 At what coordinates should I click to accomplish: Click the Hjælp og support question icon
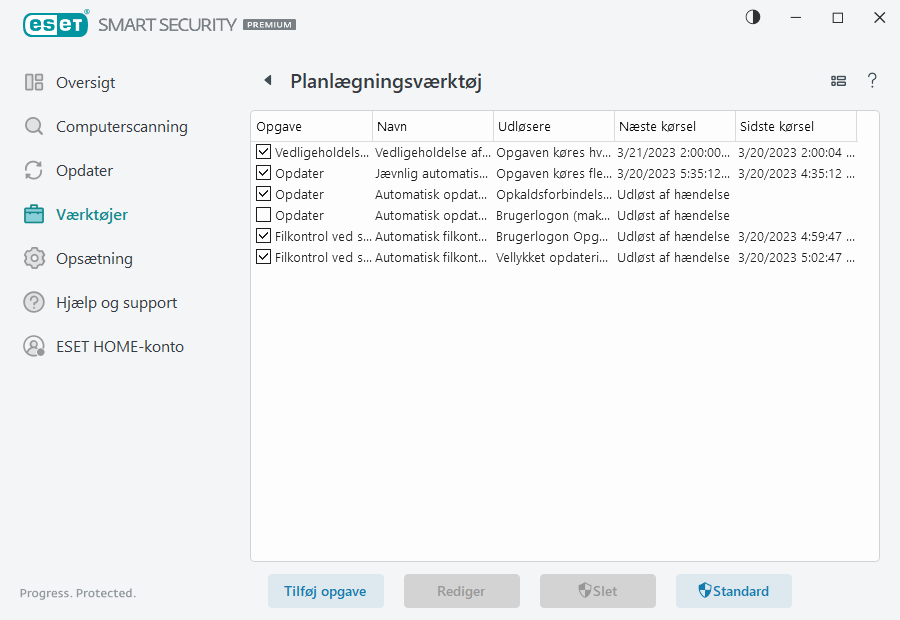pyautogui.click(x=34, y=303)
